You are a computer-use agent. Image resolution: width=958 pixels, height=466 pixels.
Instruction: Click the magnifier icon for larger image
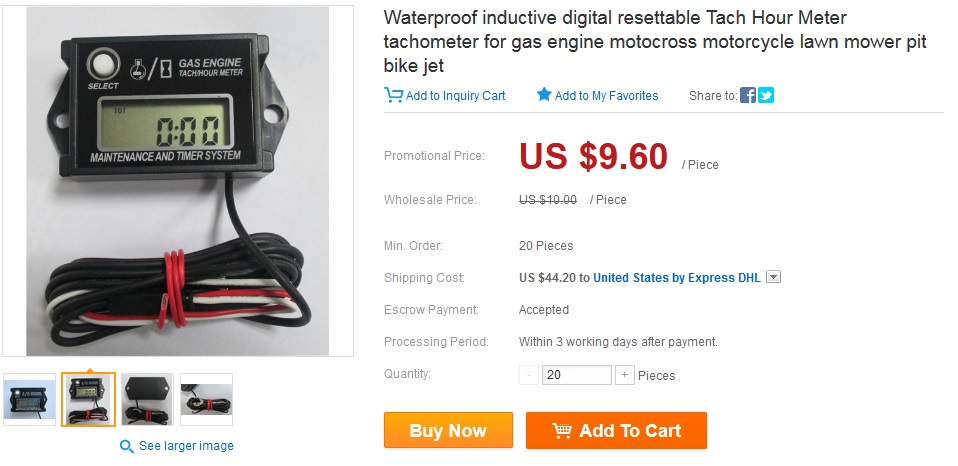pos(127,446)
